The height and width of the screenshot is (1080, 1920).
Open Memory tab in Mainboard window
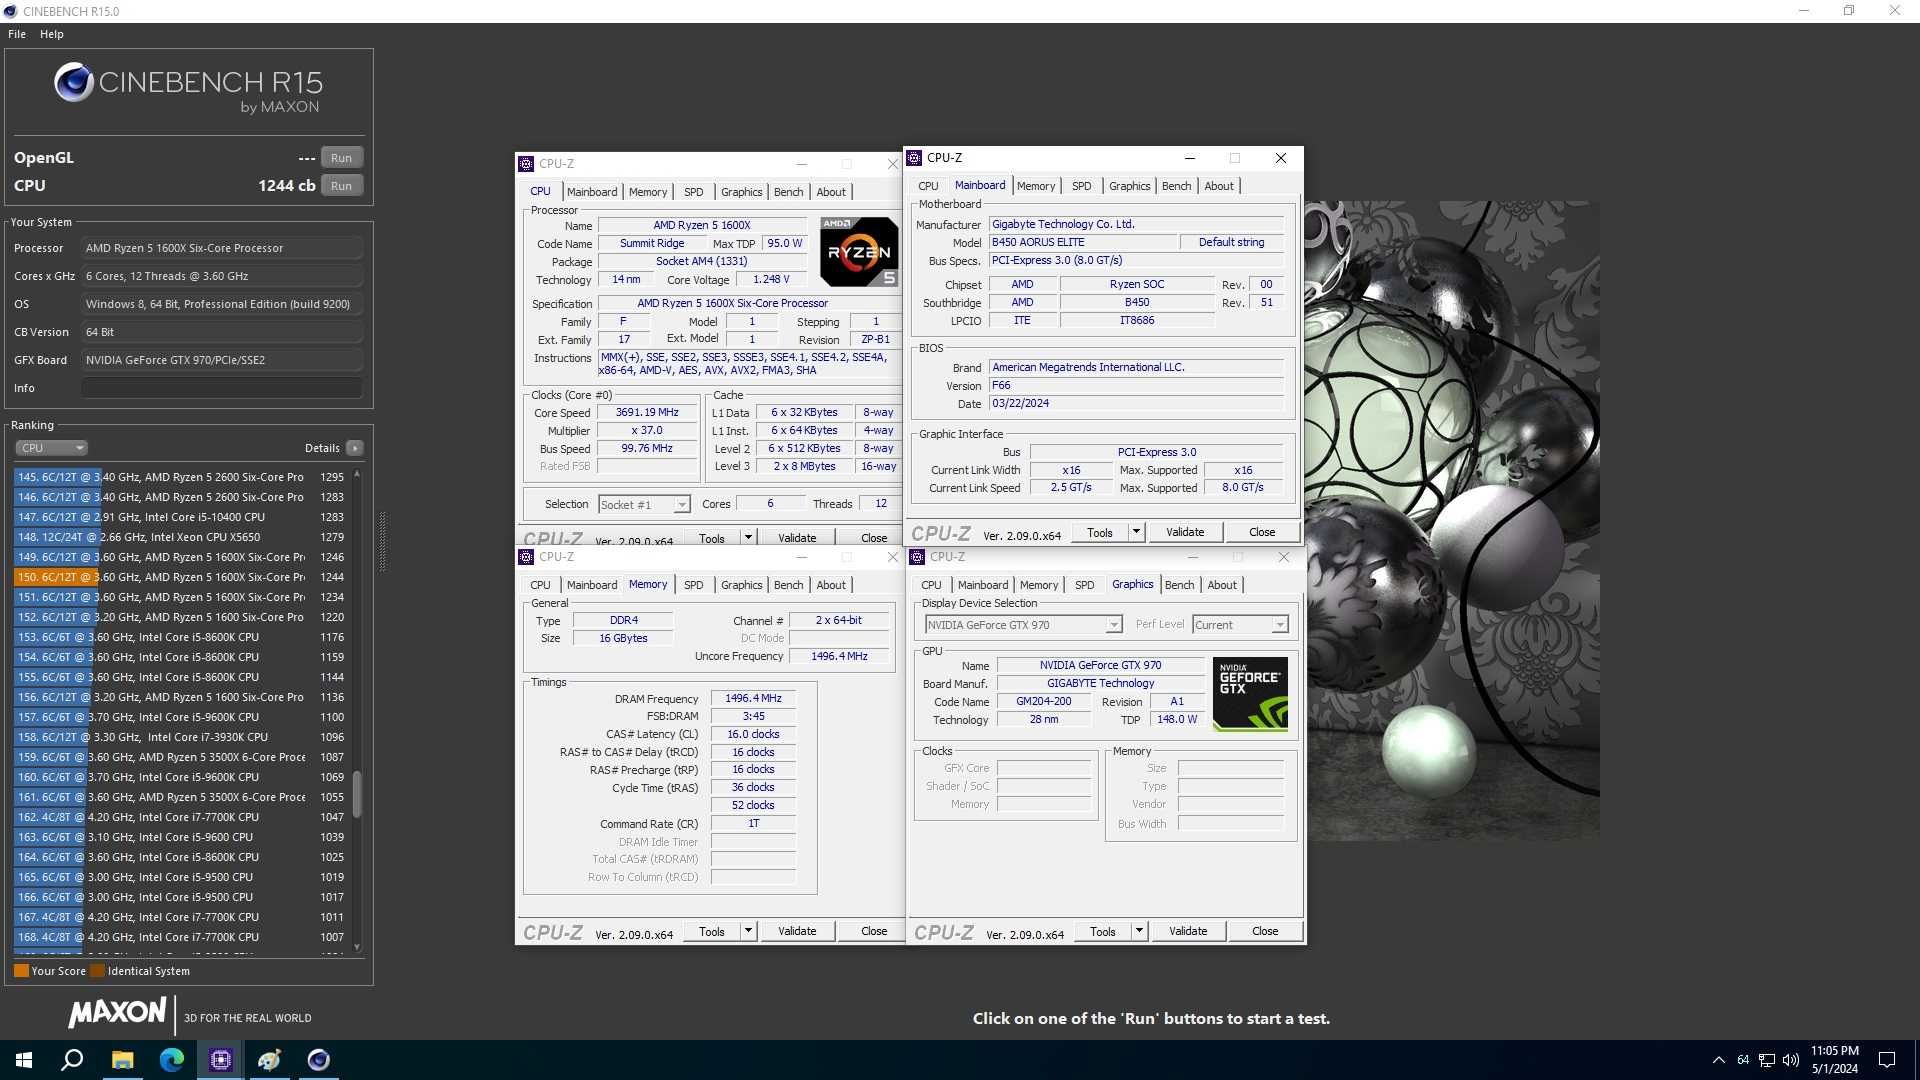pyautogui.click(x=1035, y=186)
